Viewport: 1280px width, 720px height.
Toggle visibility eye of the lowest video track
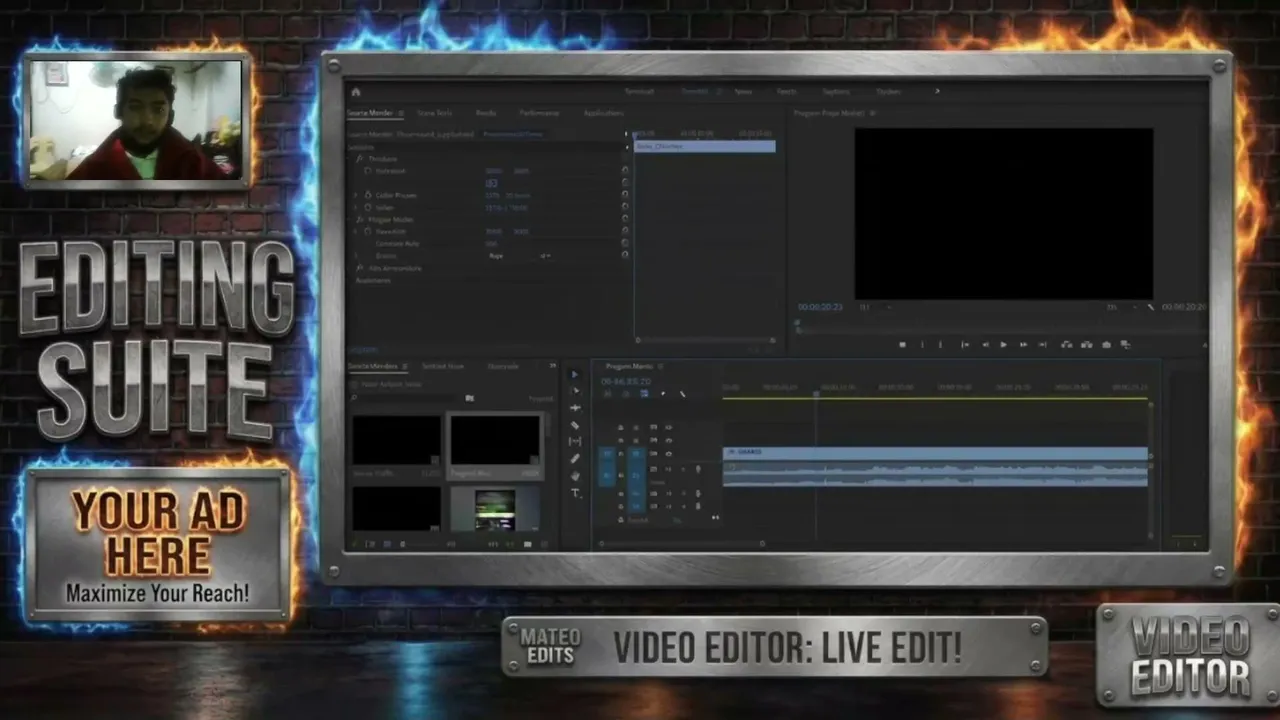click(x=668, y=453)
